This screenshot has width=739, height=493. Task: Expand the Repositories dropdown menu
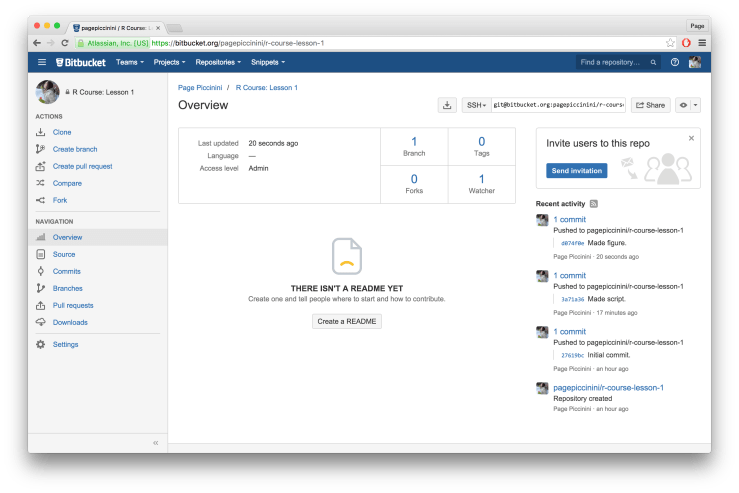click(219, 62)
